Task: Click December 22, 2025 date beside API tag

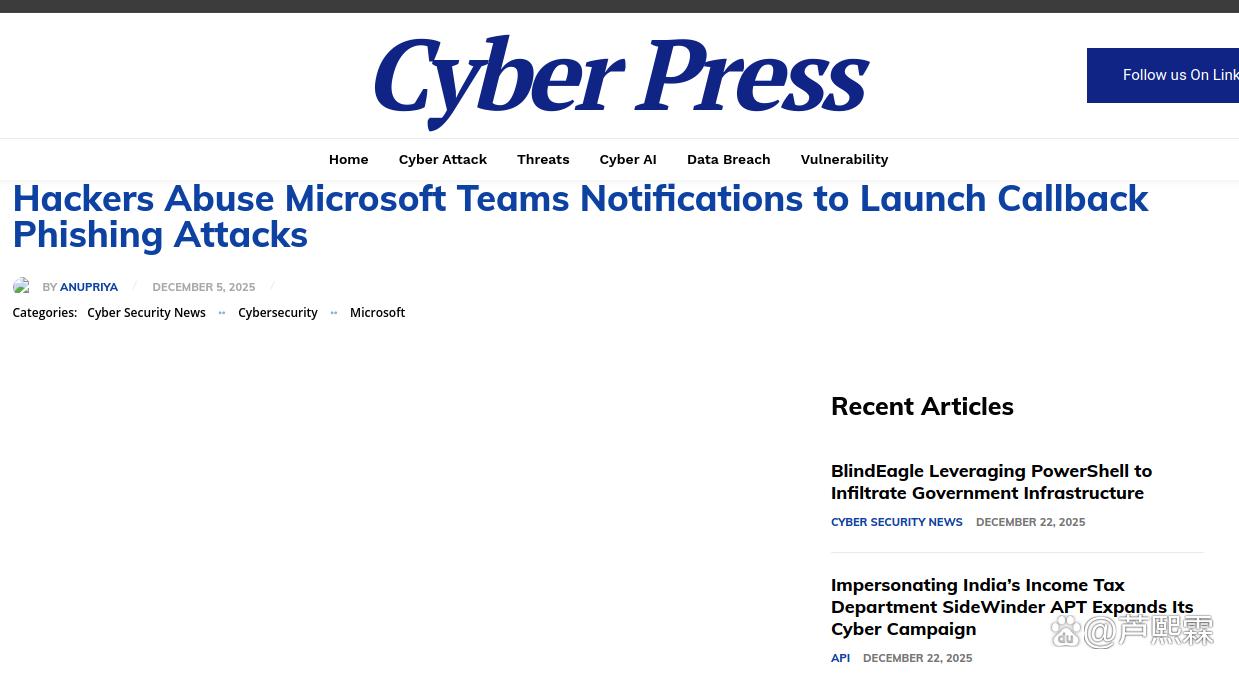Action: pyautogui.click(x=917, y=658)
